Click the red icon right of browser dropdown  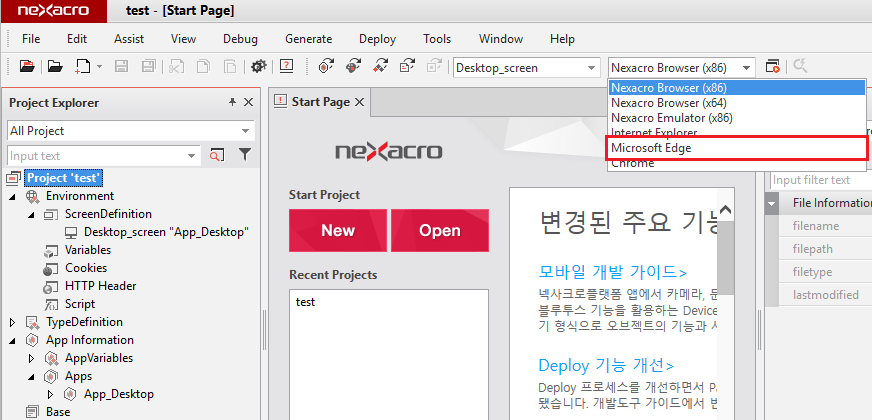772,67
